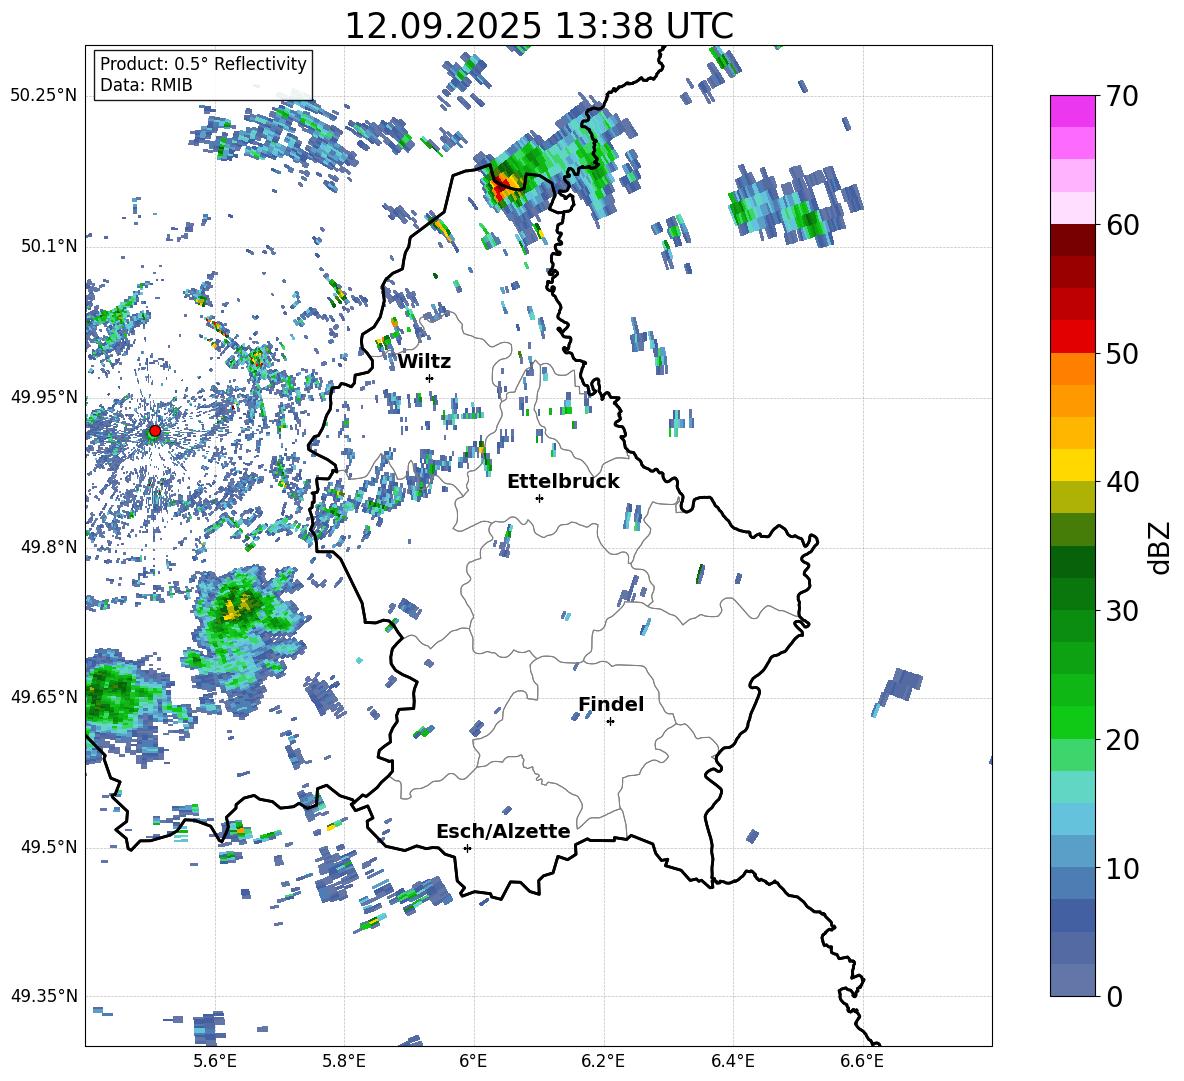Click the 20 tick on colorbar
1184x1081 pixels.
click(x=1121, y=740)
